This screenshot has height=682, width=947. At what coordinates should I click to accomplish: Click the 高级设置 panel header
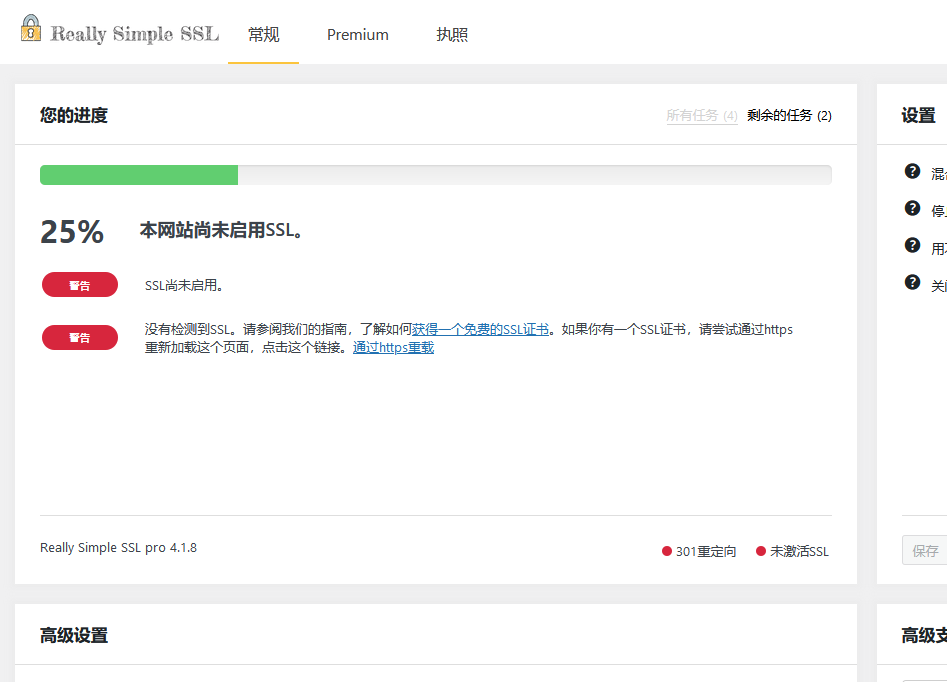tap(74, 635)
